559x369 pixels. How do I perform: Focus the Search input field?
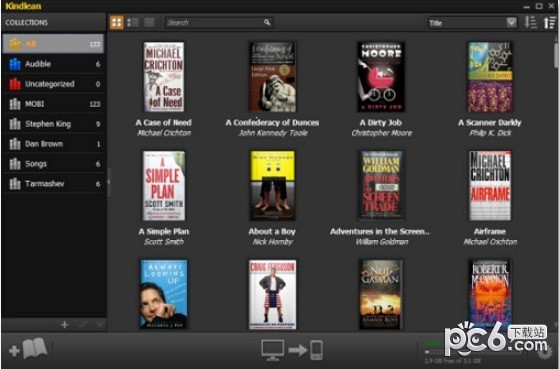[219, 22]
